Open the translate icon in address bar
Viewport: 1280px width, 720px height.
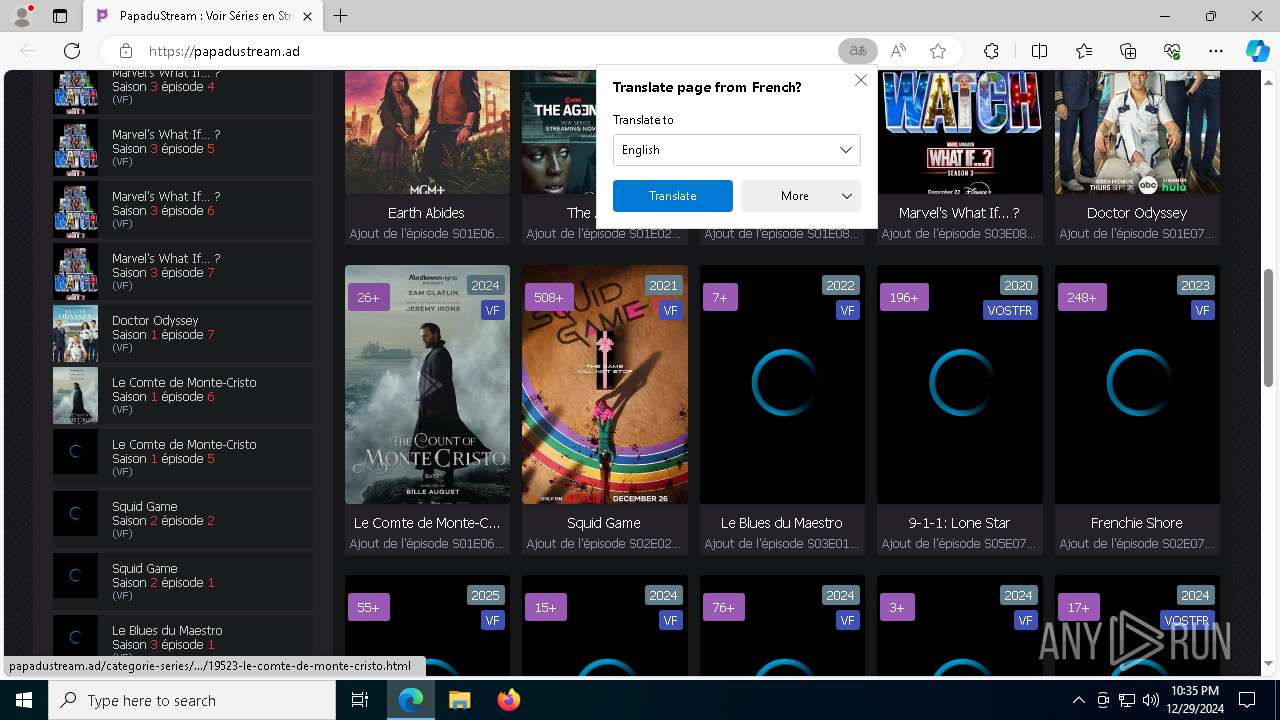857,51
